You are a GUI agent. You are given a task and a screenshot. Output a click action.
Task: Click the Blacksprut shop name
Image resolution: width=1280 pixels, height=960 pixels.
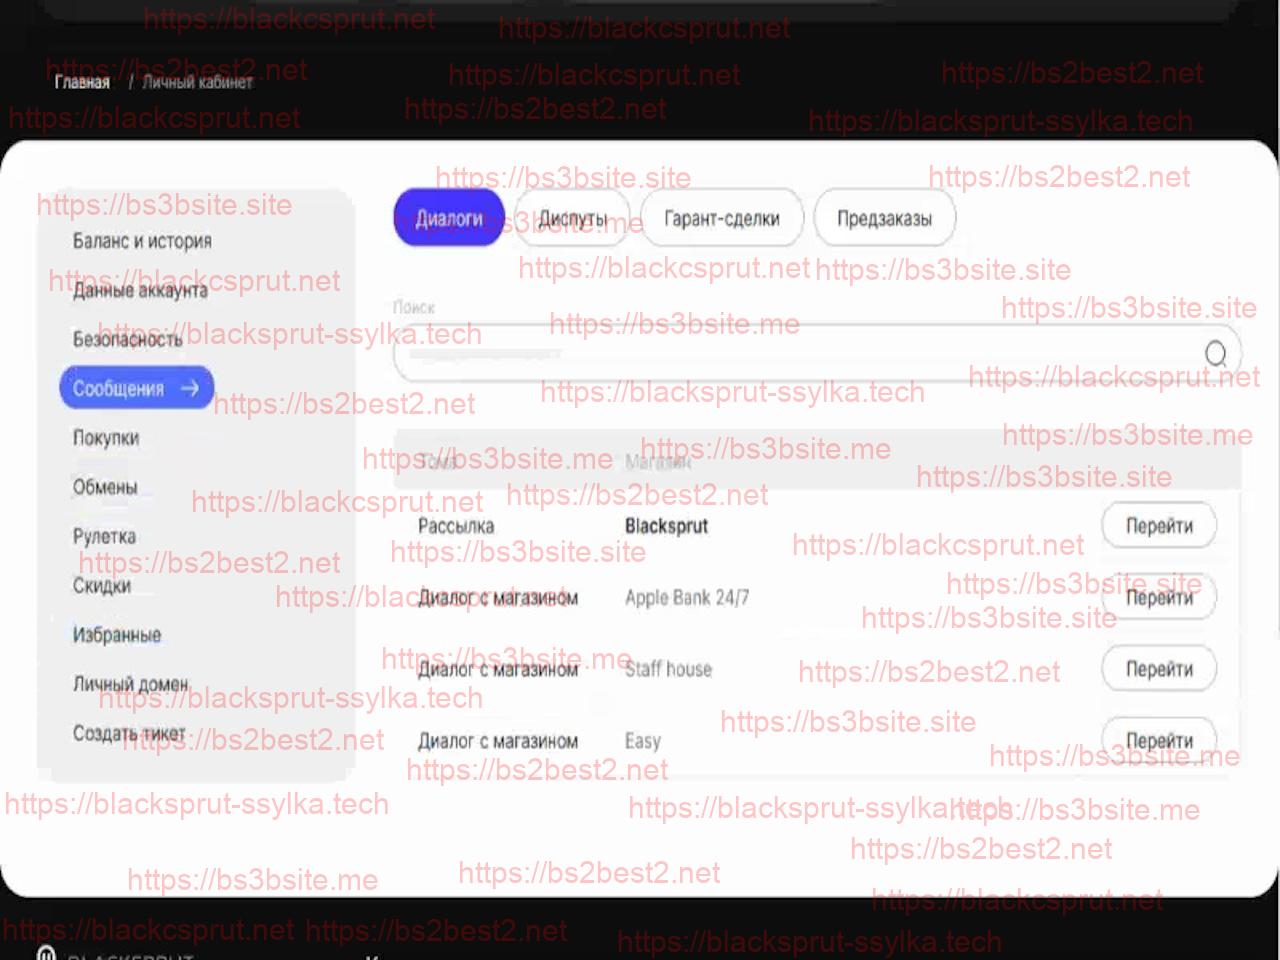[x=666, y=526]
